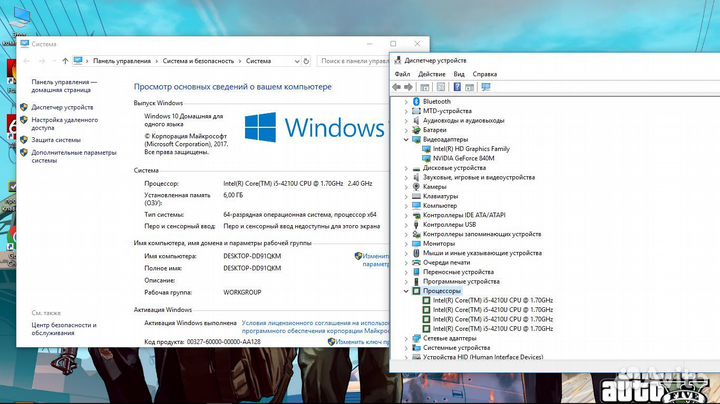Click the computer icon in address bar
Screen dimensions: 720x404
click(78, 61)
